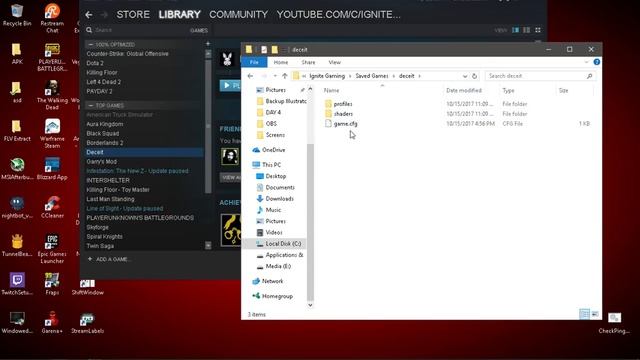Open MSI Afterburner desktop icon
Screen dimensions: 640x360
pyautogui.click(x=17, y=169)
